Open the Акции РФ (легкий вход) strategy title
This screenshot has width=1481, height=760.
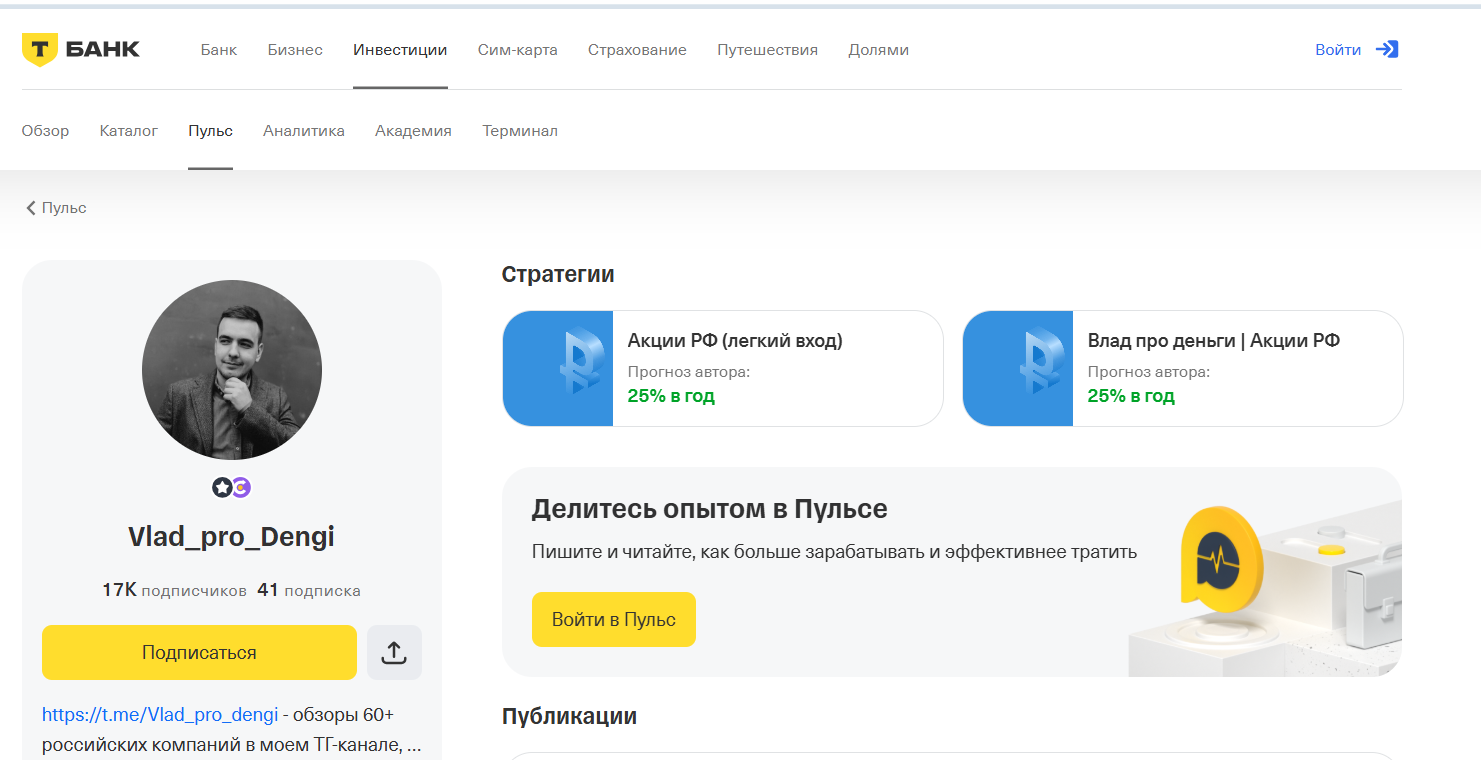click(735, 341)
